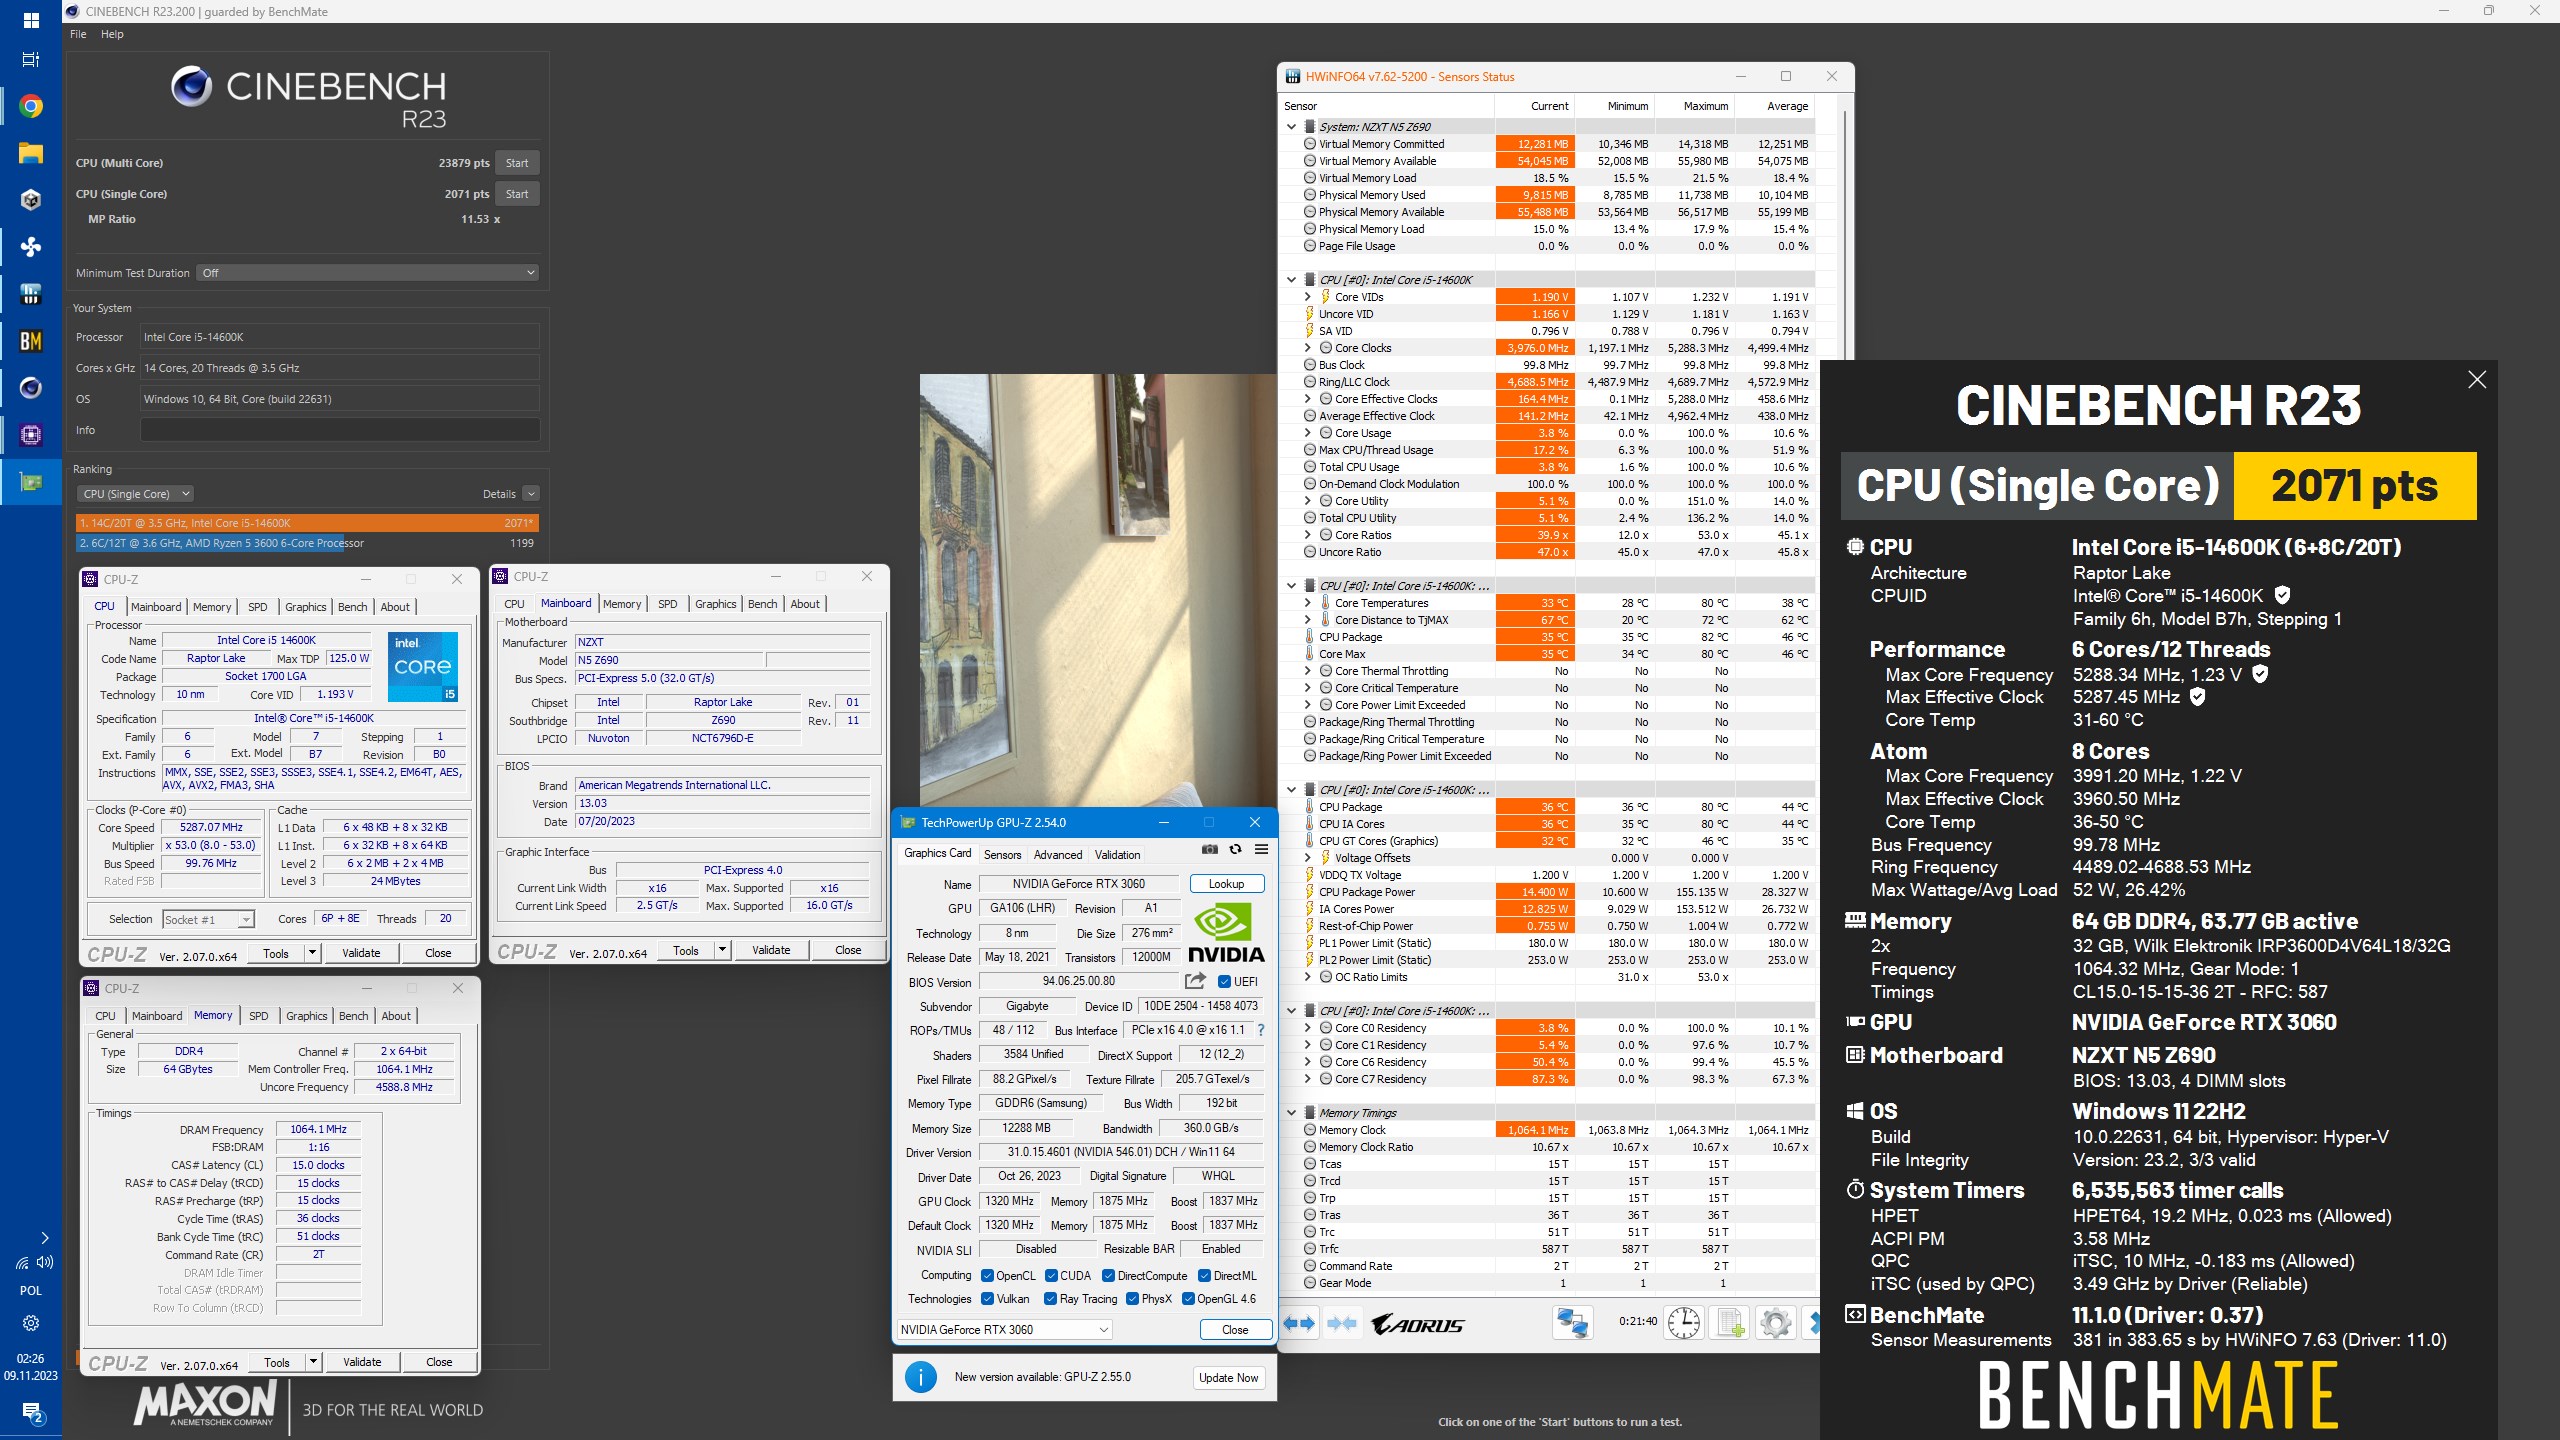Click the PCIe bus interface help question mark
The height and width of the screenshot is (1440, 2560).
click(x=1261, y=1030)
